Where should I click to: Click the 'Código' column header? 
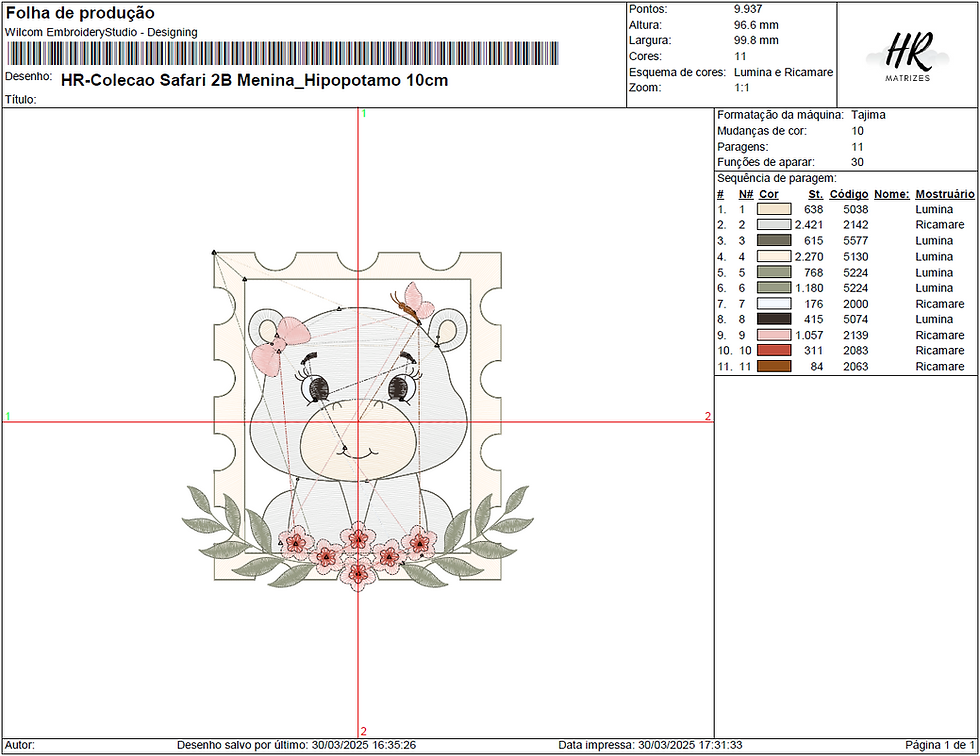tap(849, 194)
